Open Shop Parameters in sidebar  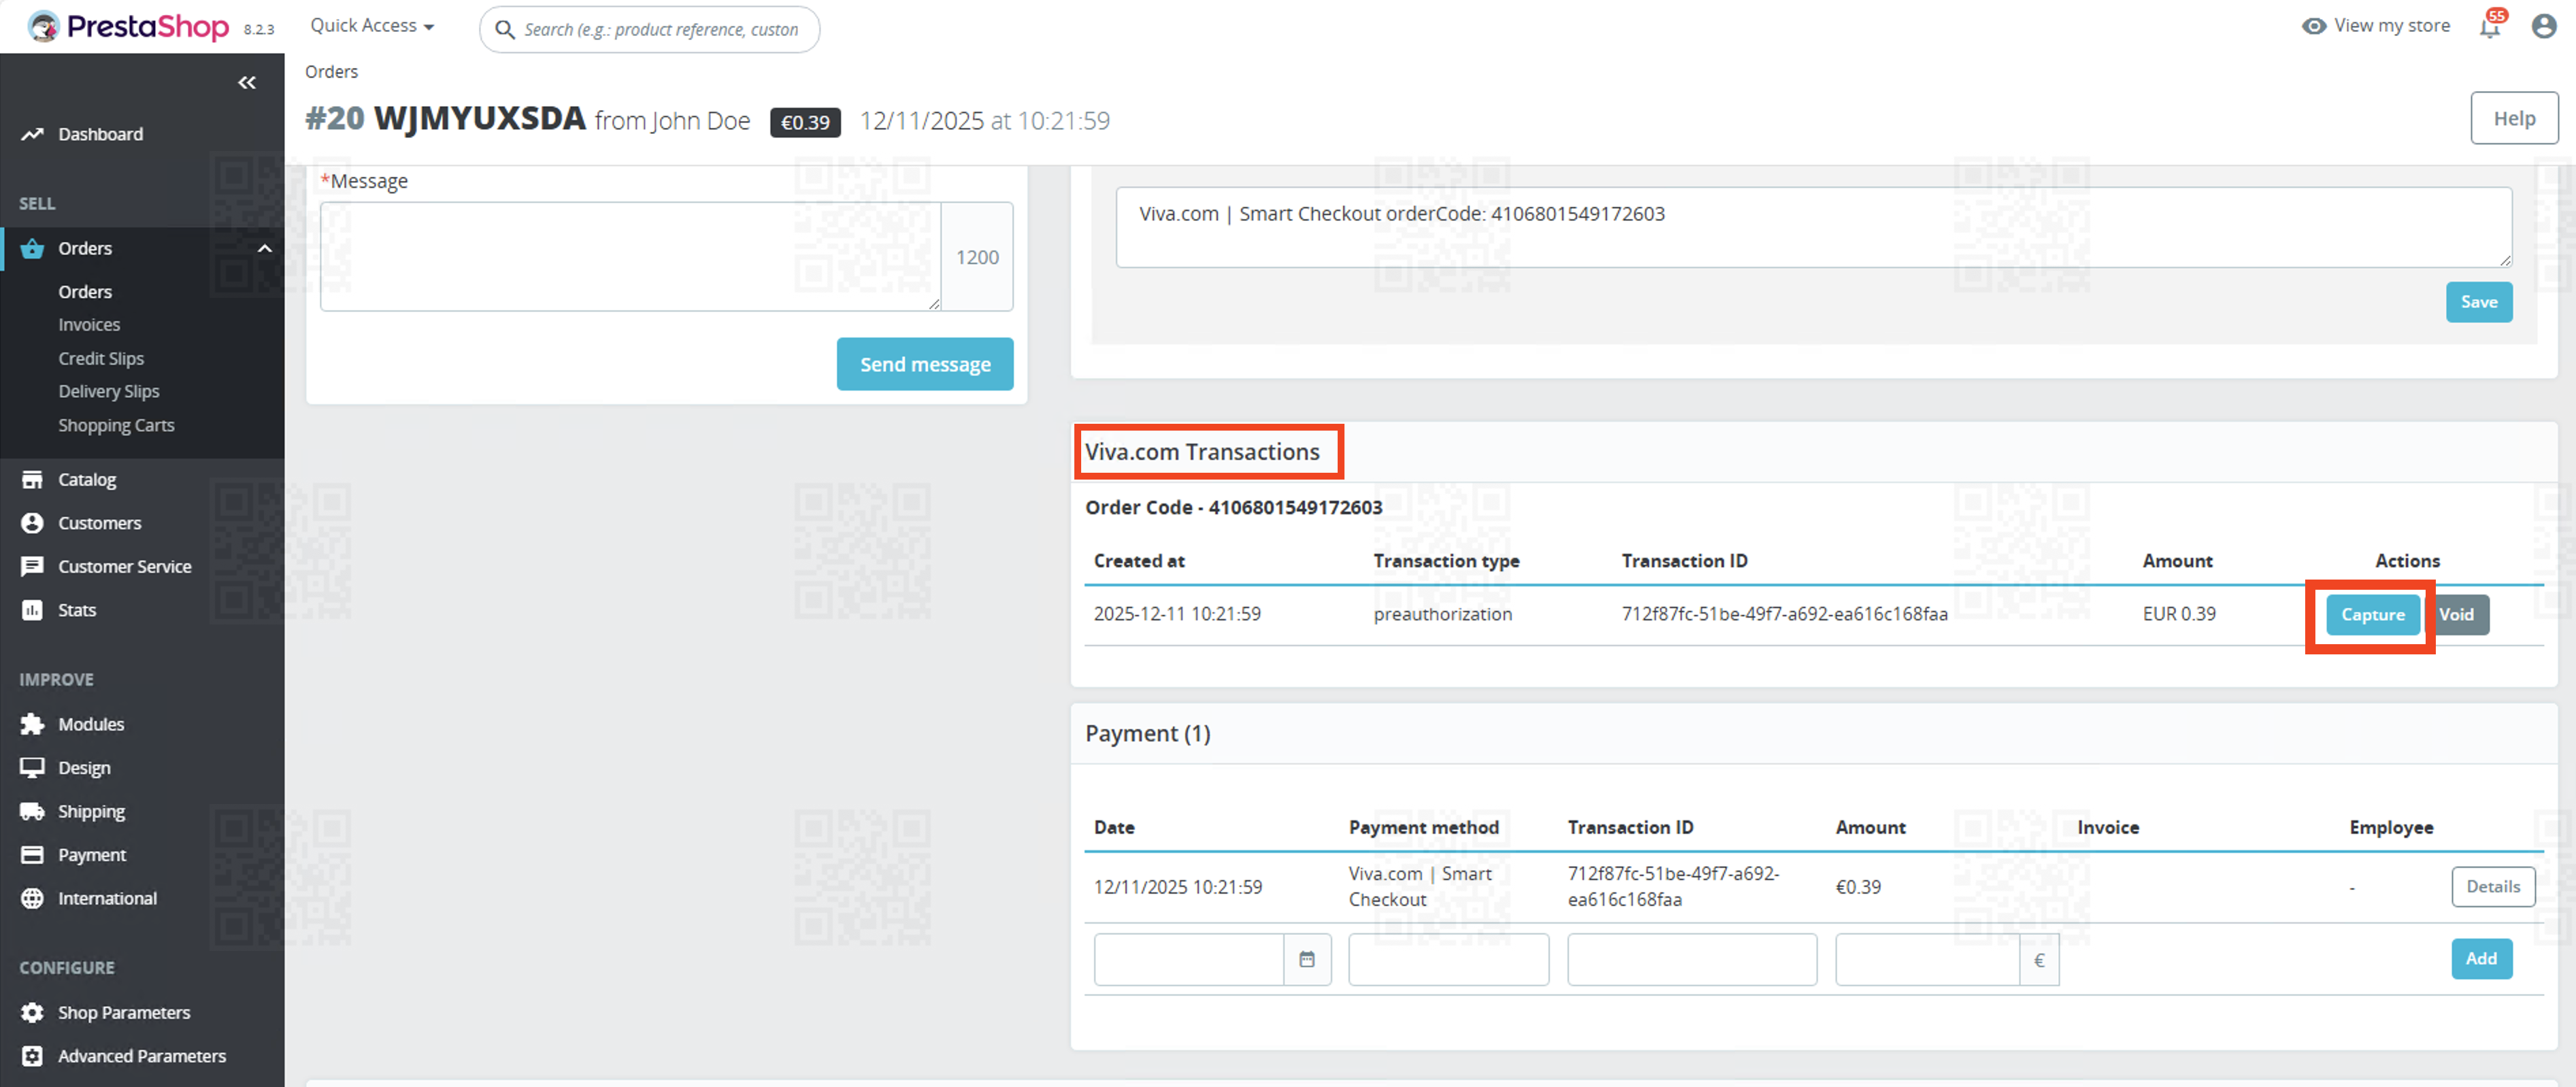(124, 1012)
